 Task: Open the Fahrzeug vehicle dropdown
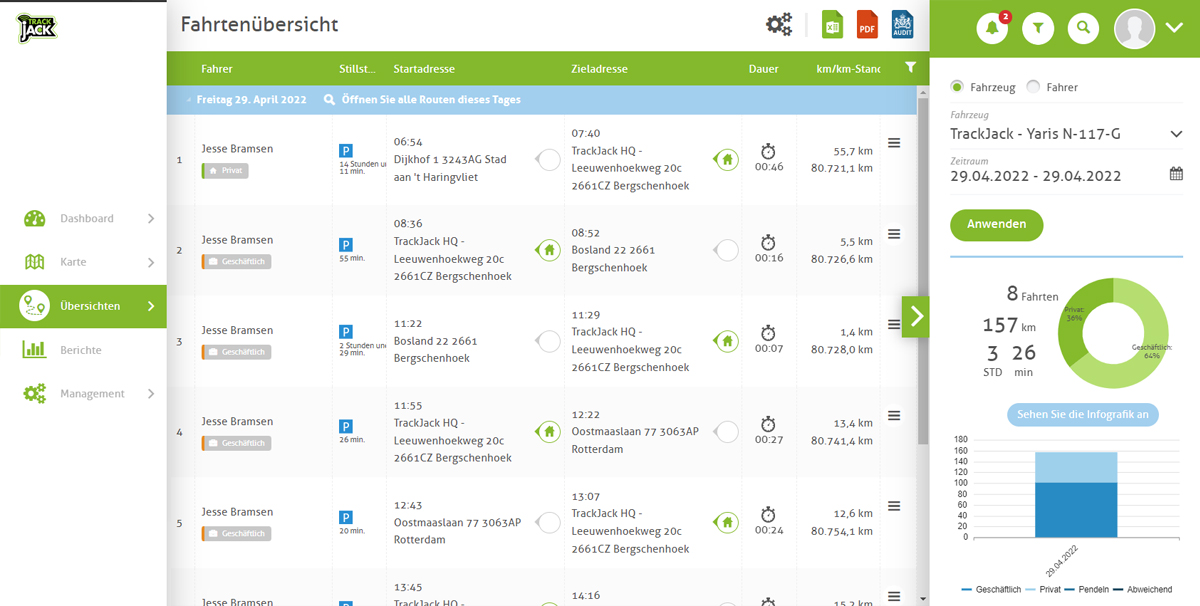1066,133
